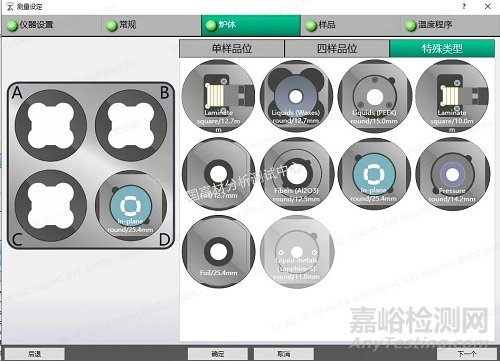Click position D with In-plane holder
Image resolution: width=500 pixels, height=361 pixels.
pos(131,206)
